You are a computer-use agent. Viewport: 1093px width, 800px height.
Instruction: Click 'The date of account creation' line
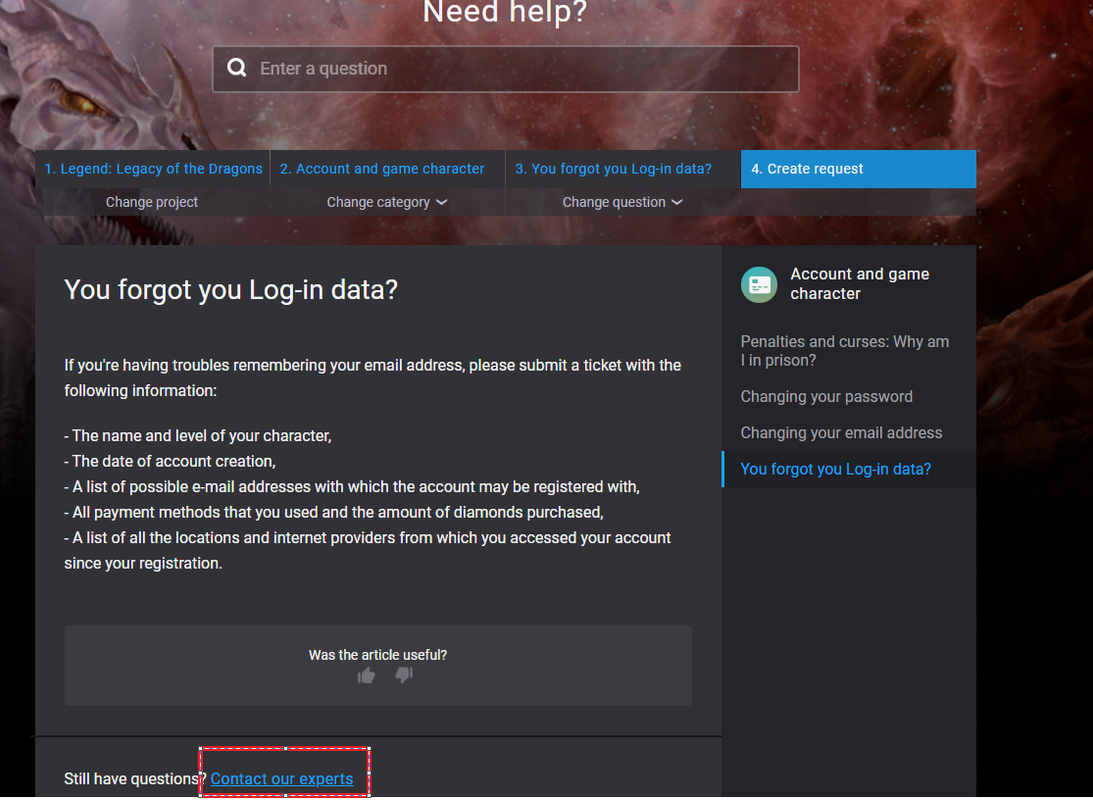click(x=170, y=461)
